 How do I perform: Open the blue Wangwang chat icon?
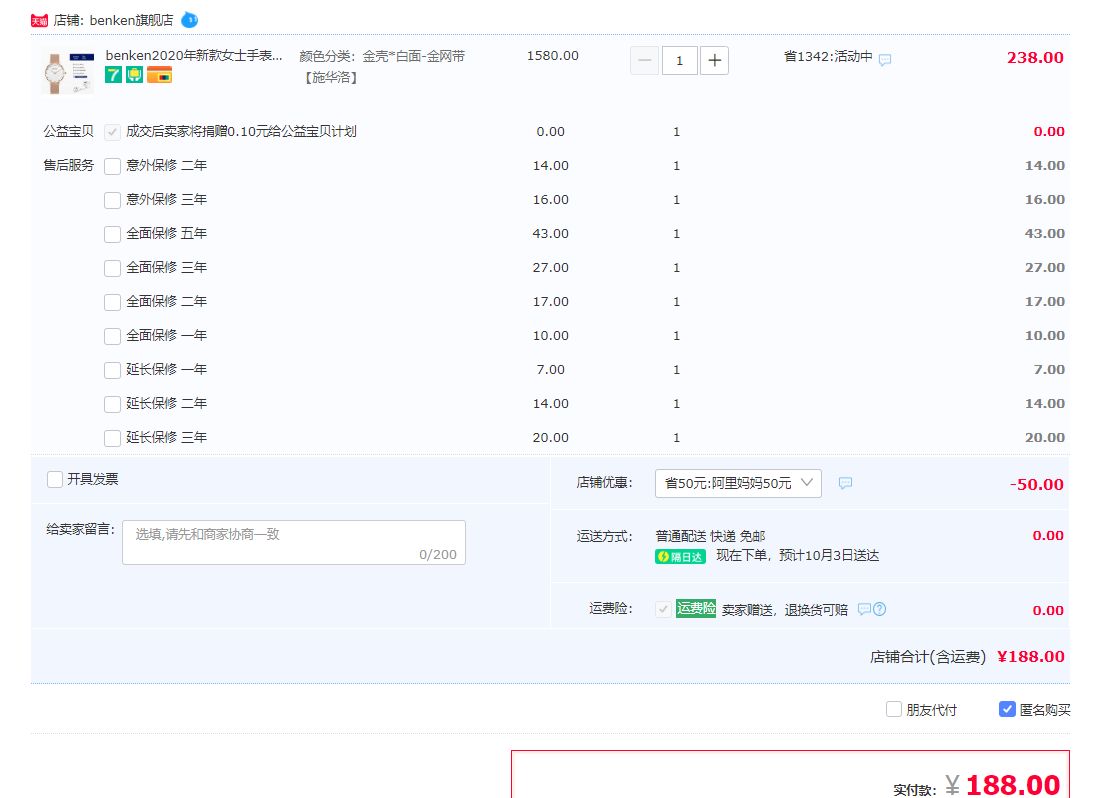[189, 20]
